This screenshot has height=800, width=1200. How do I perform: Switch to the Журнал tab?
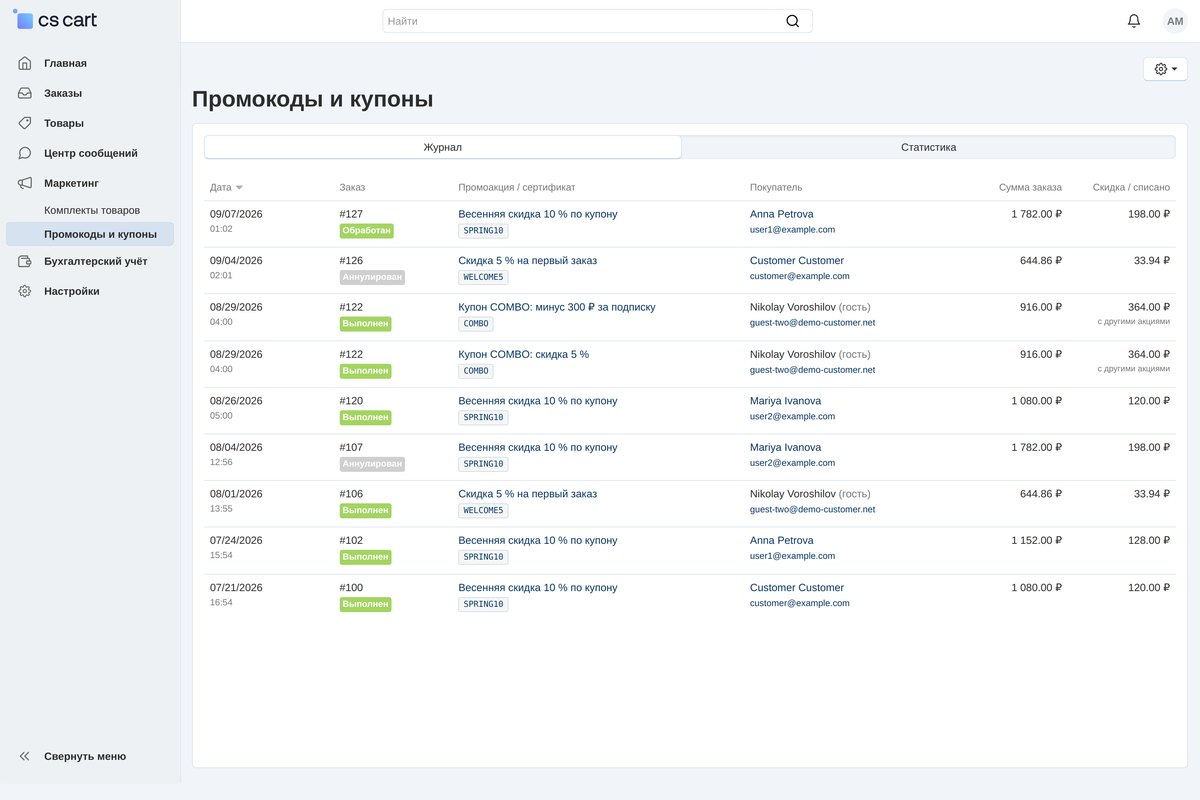pos(443,147)
